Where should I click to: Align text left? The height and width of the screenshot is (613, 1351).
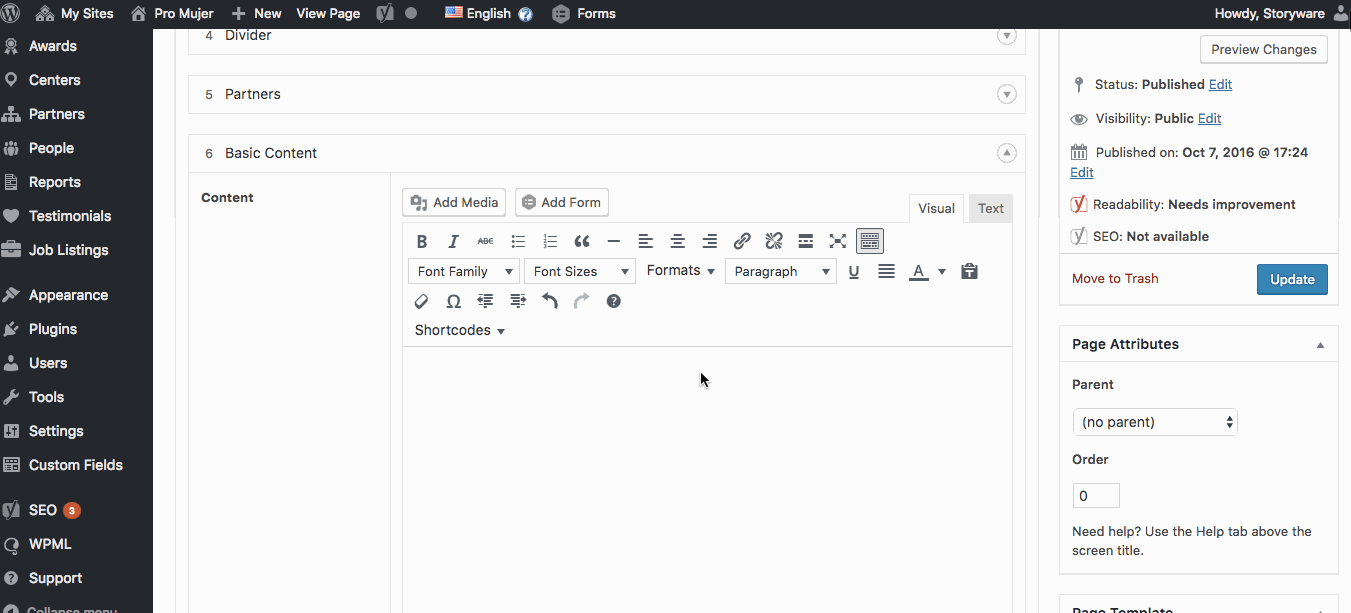point(646,241)
